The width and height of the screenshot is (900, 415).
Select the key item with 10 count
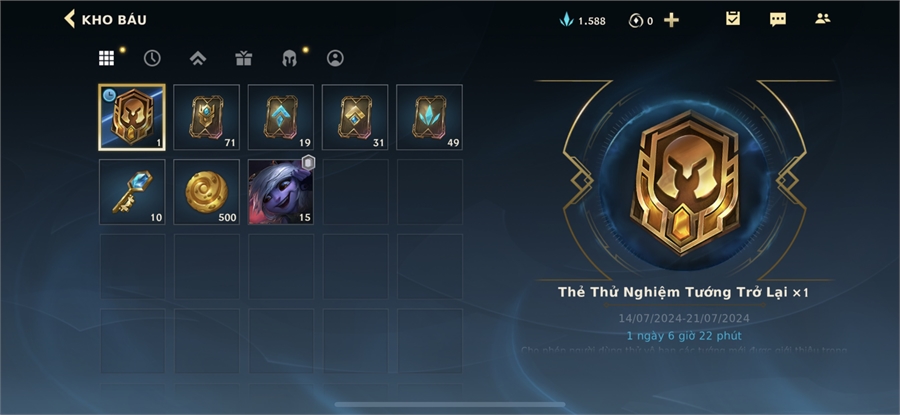(132, 192)
